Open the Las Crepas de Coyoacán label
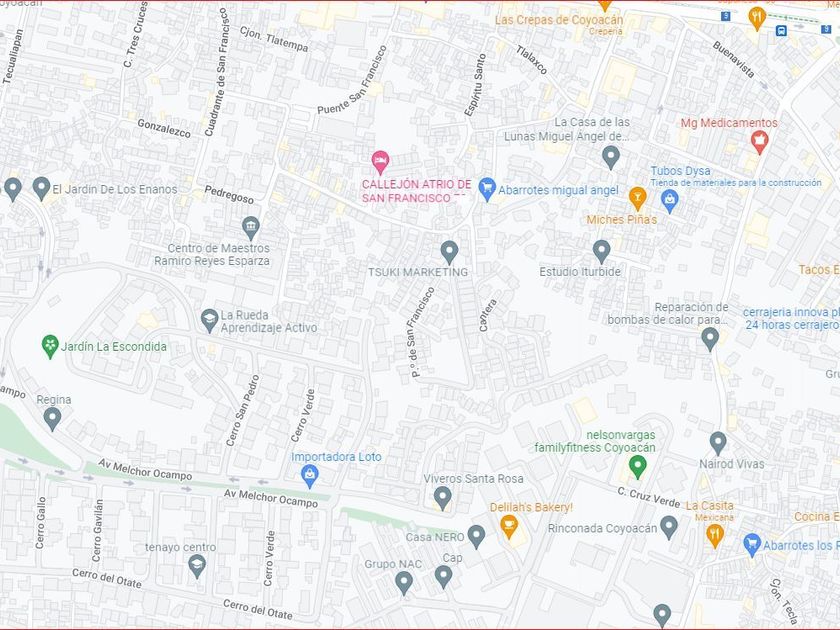 click(559, 20)
